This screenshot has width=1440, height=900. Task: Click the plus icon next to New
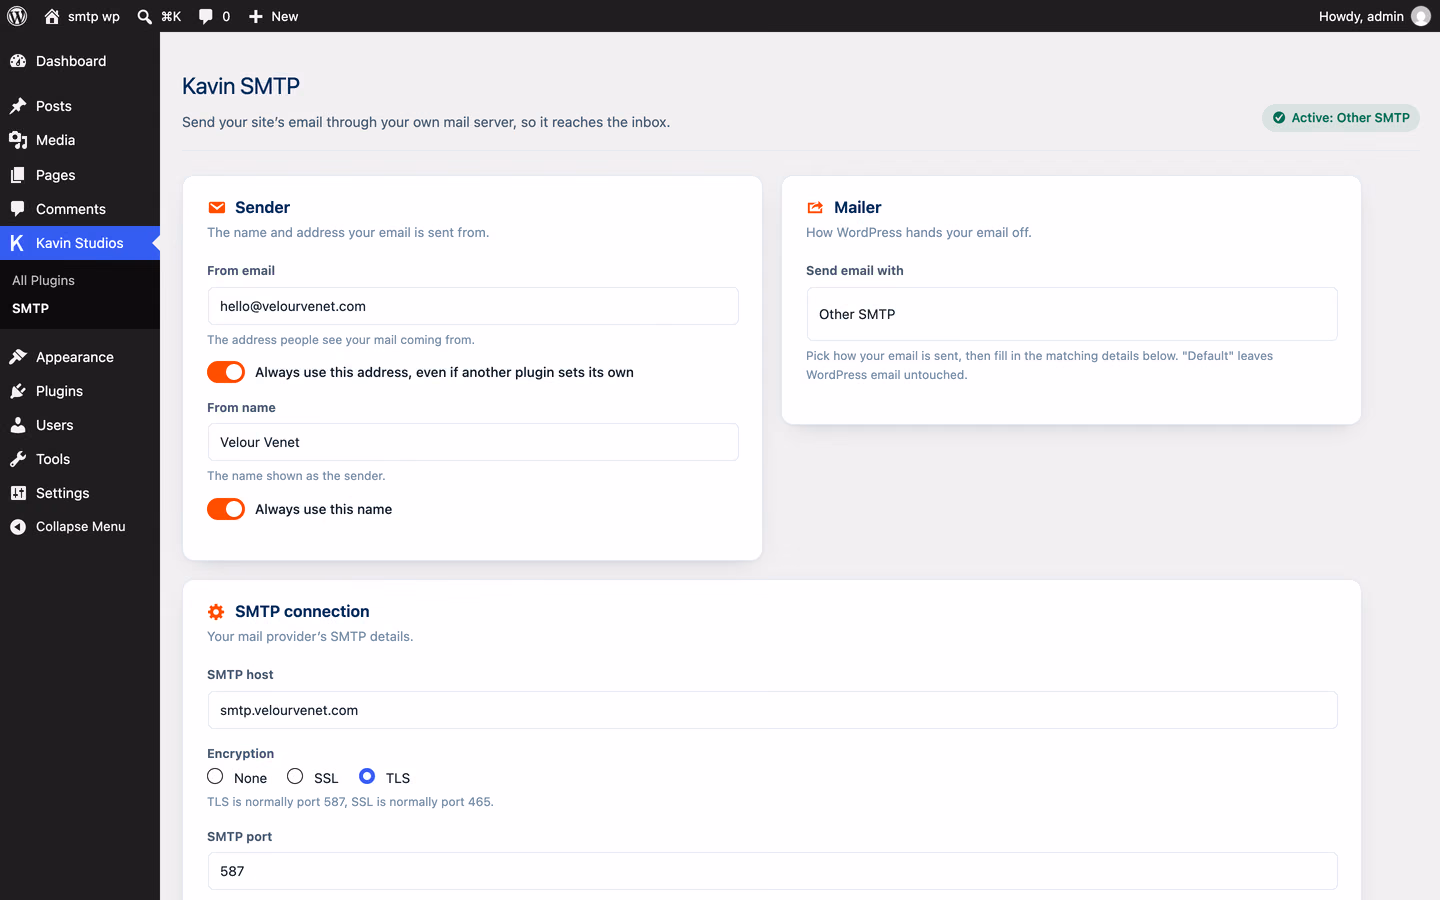[x=256, y=16]
